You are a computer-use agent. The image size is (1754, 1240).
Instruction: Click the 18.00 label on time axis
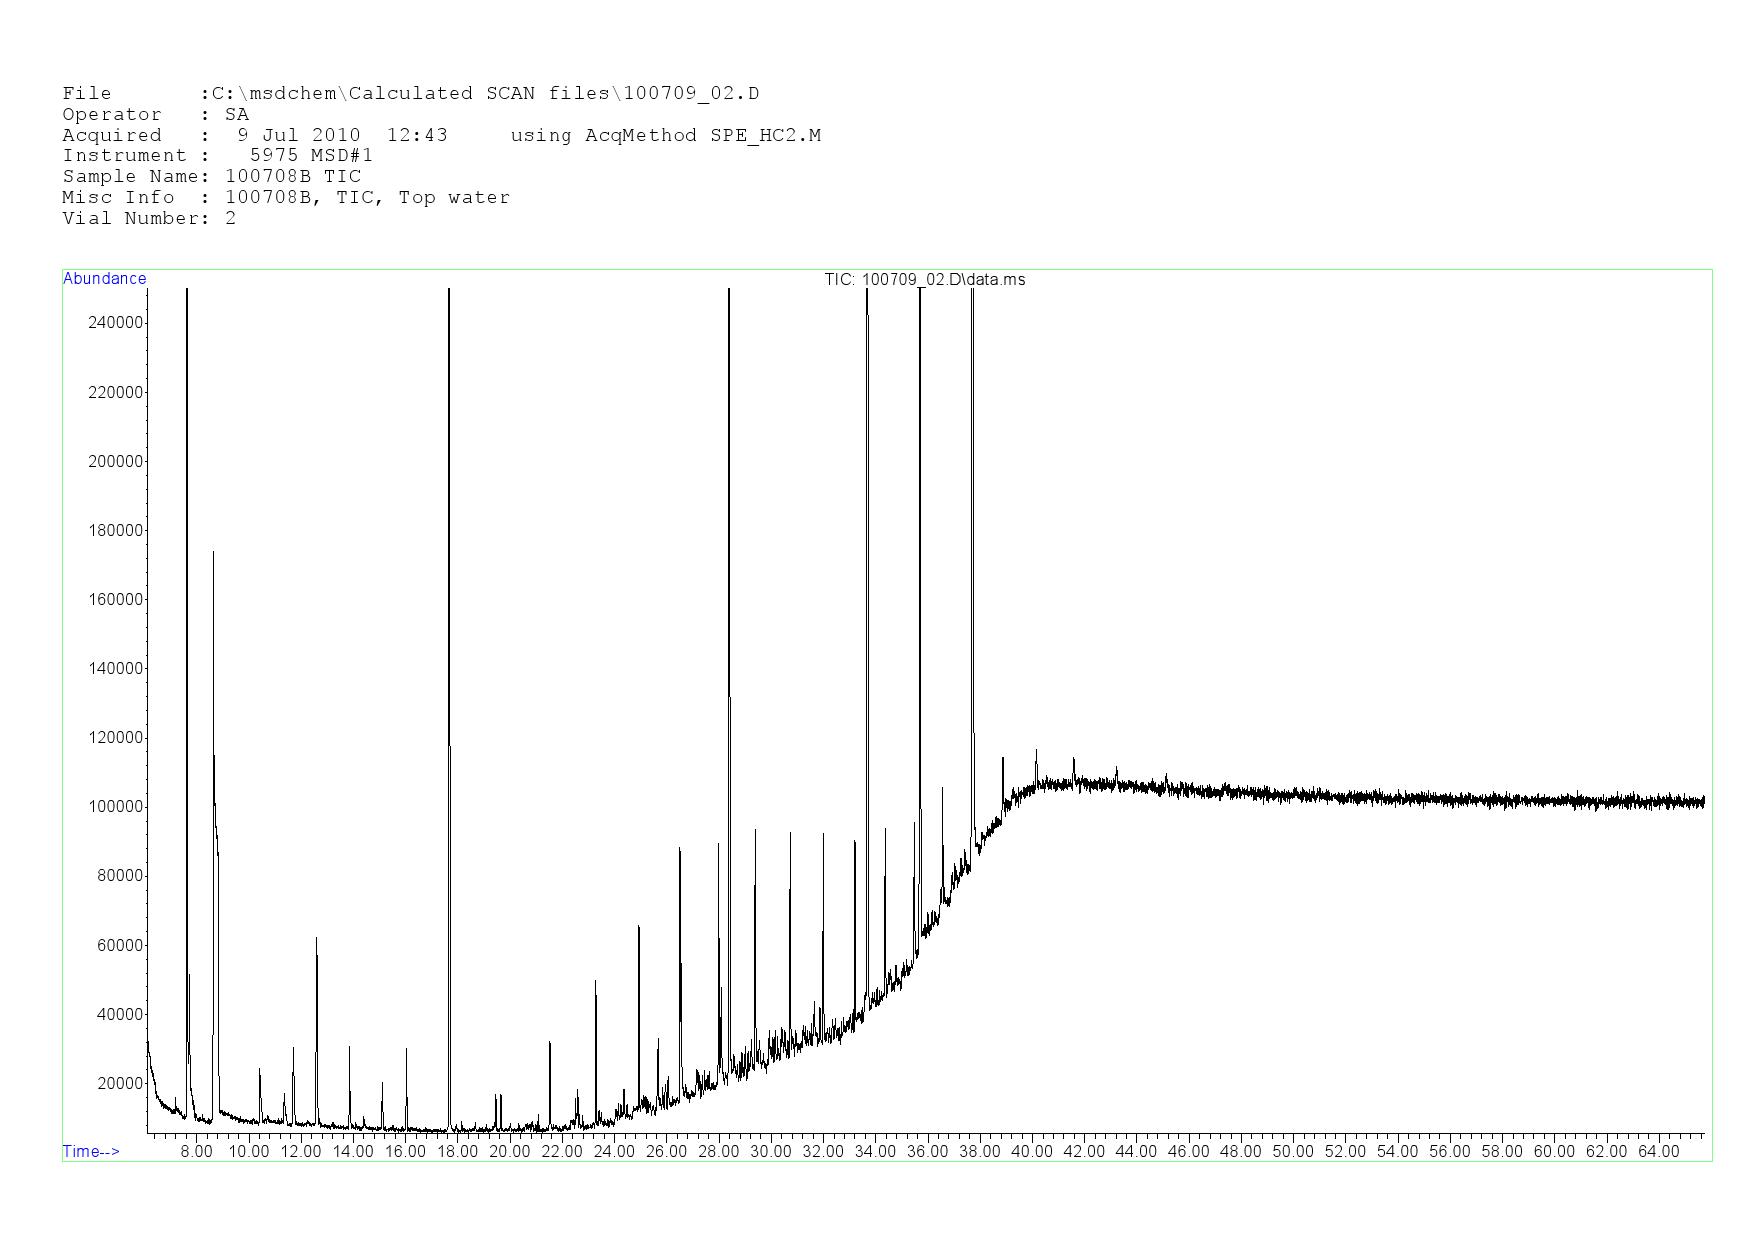[x=457, y=1151]
